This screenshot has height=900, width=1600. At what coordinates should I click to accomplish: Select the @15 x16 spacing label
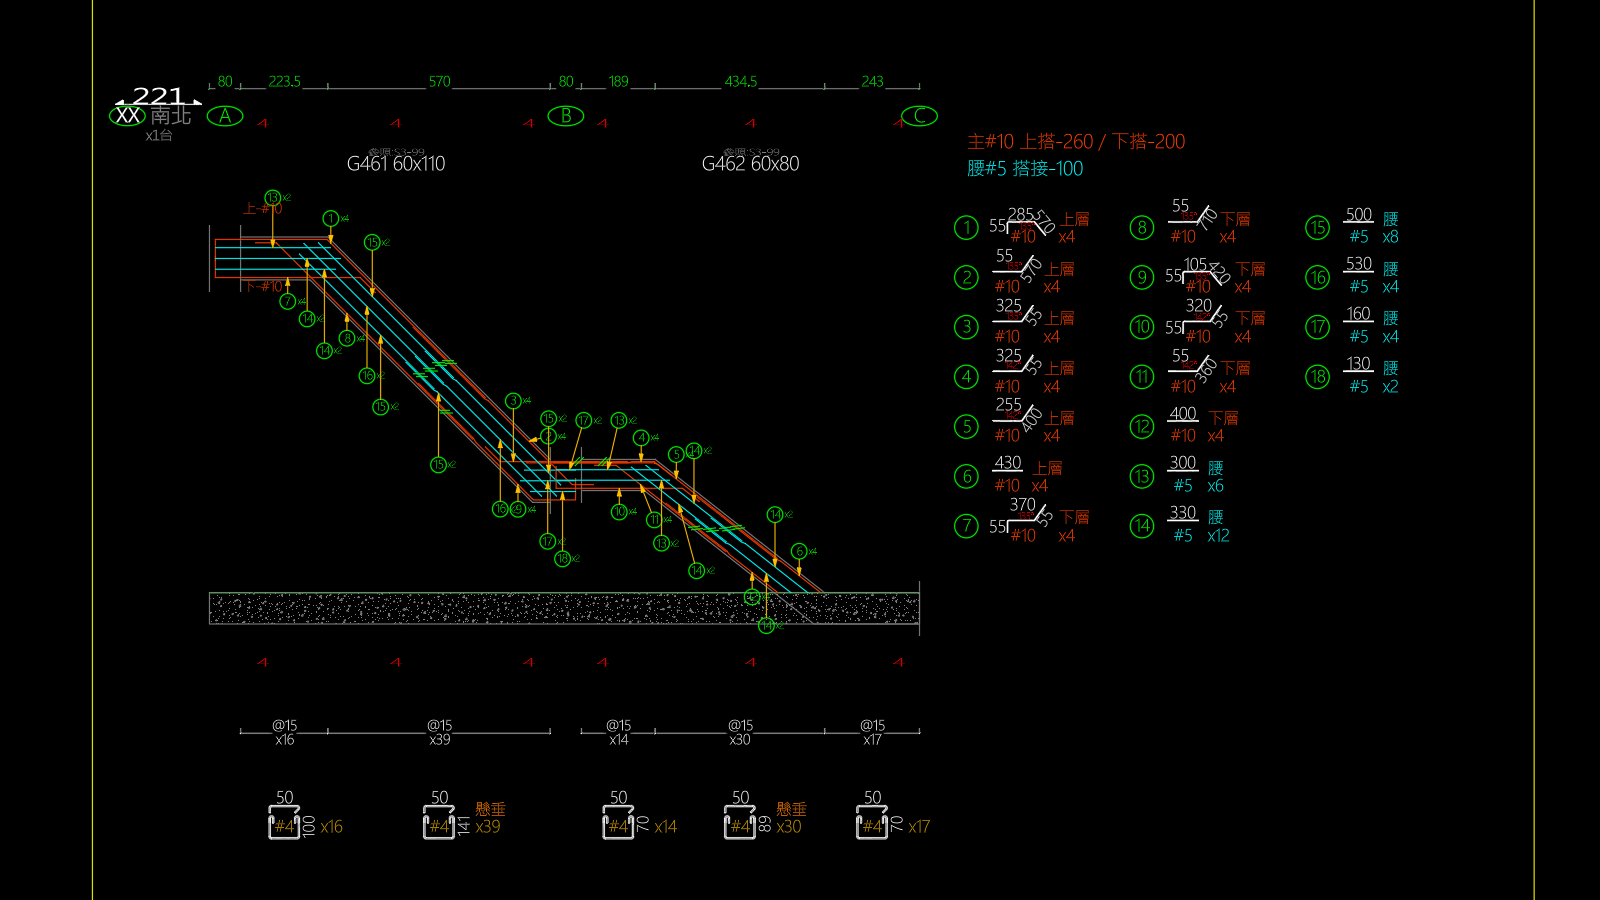(x=284, y=732)
